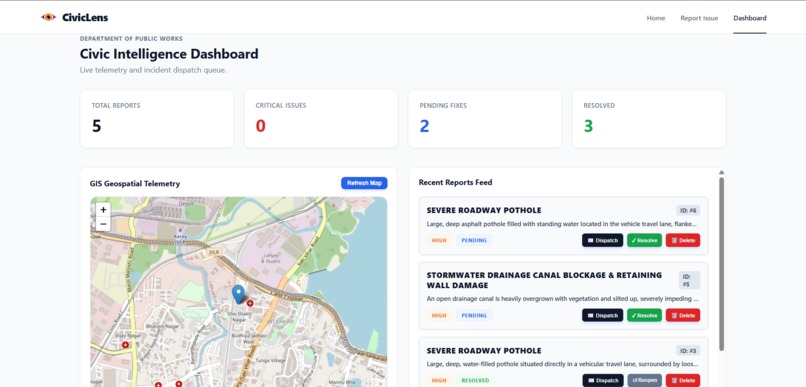Click the RESOLVED badge on report ID #3

pyautogui.click(x=475, y=380)
